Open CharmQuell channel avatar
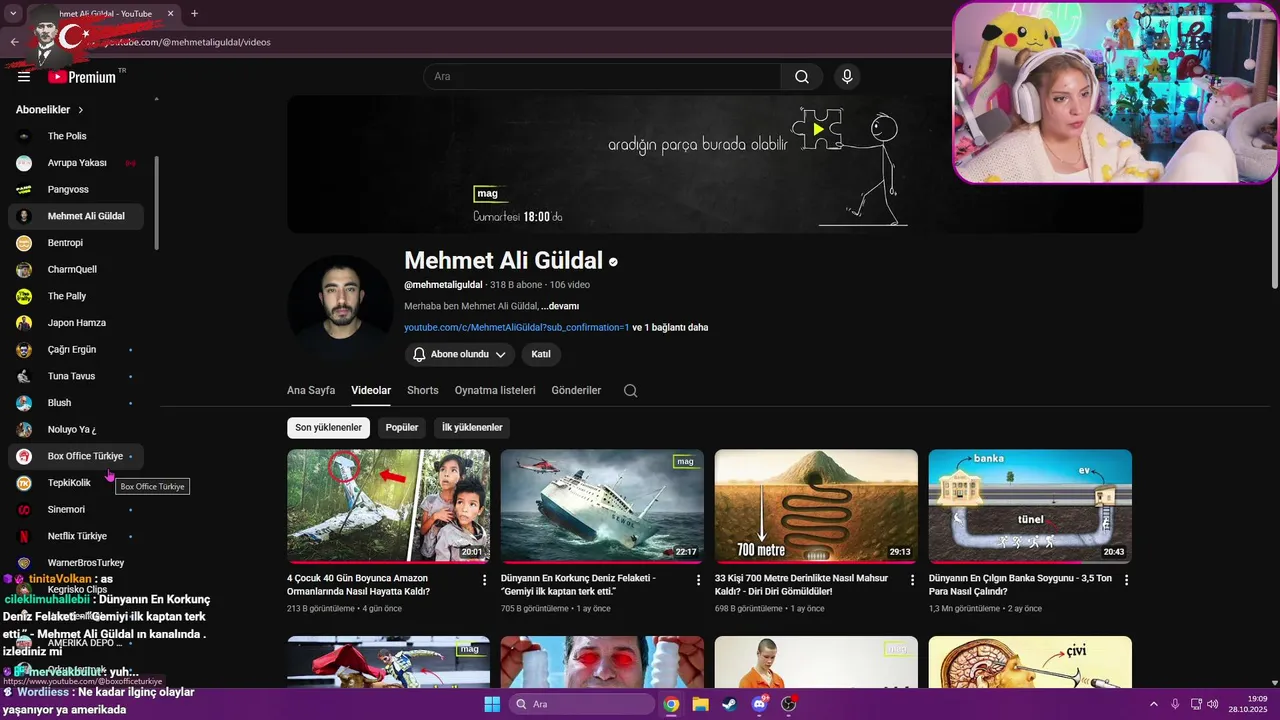The height and width of the screenshot is (720, 1280). click(24, 269)
